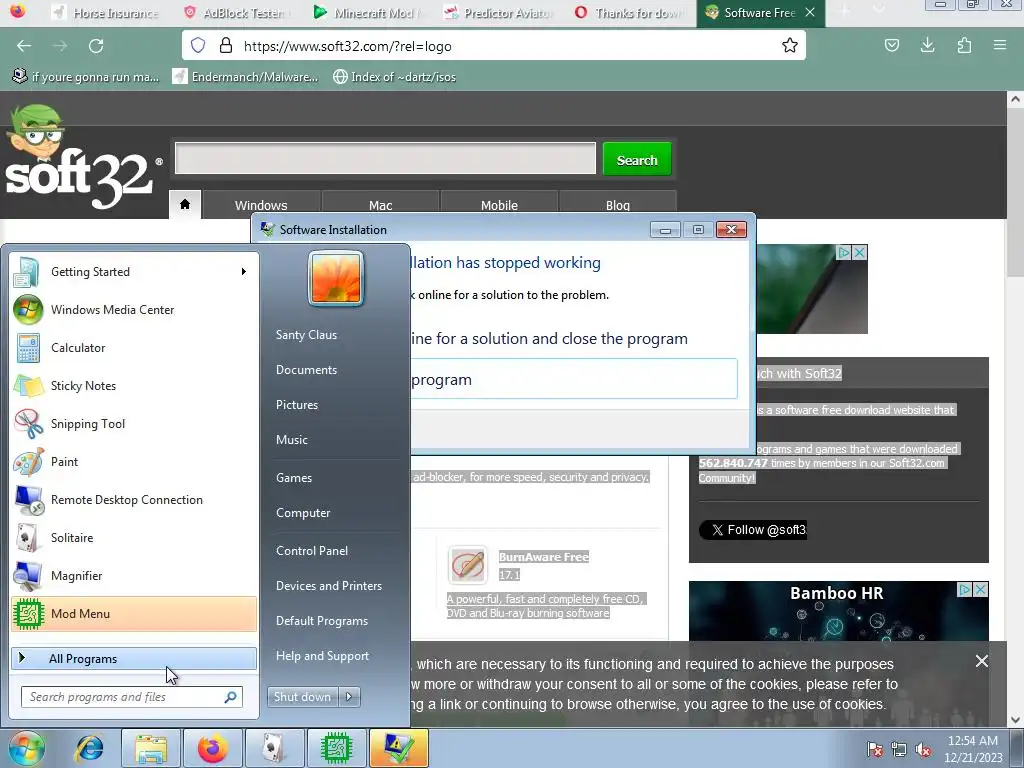1024x768 pixels.
Task: Click the Windows Start orb
Action: pyautogui.click(x=26, y=748)
